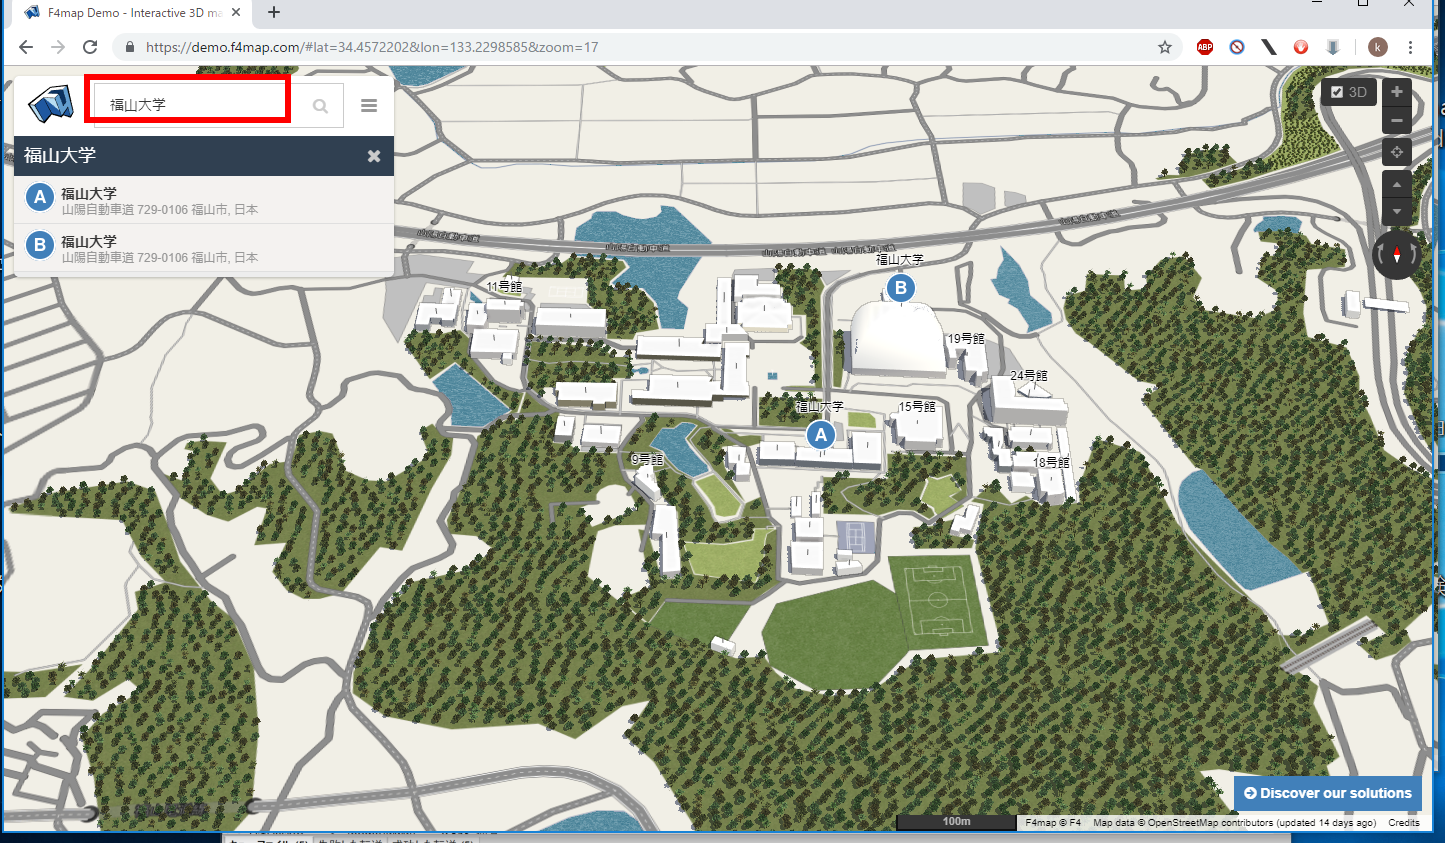1445x843 pixels.
Task: Click the browser address bar URL
Action: point(372,47)
